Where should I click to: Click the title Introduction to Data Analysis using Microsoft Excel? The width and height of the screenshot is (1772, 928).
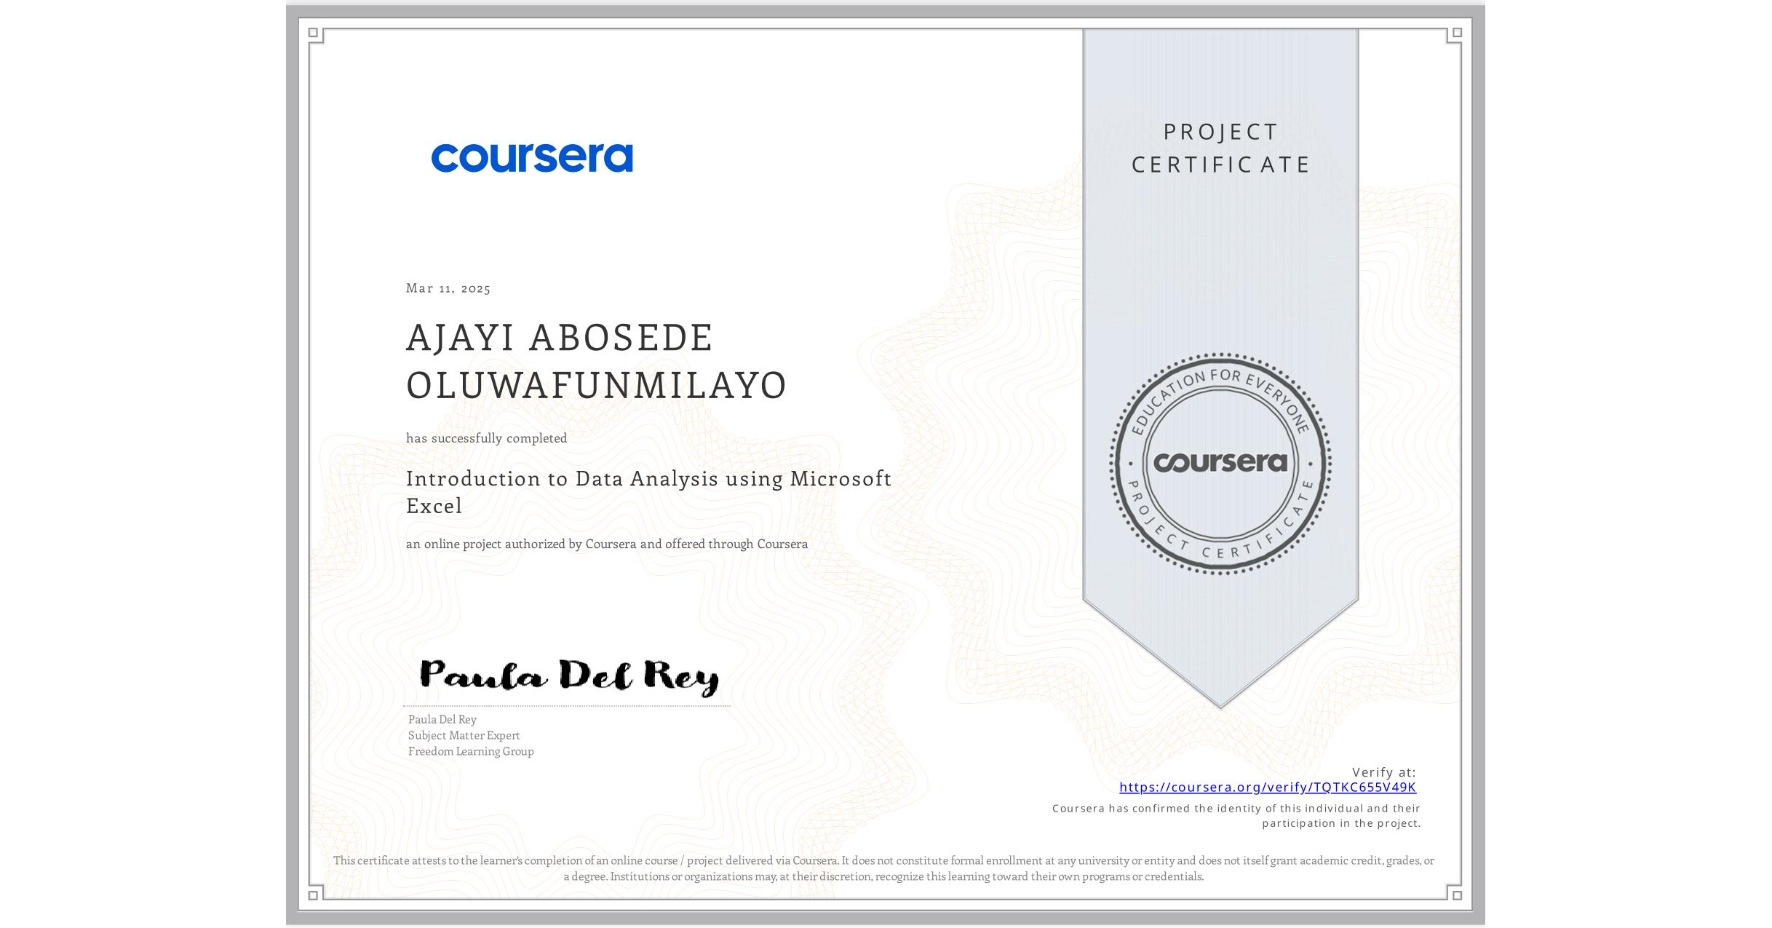[x=649, y=491]
